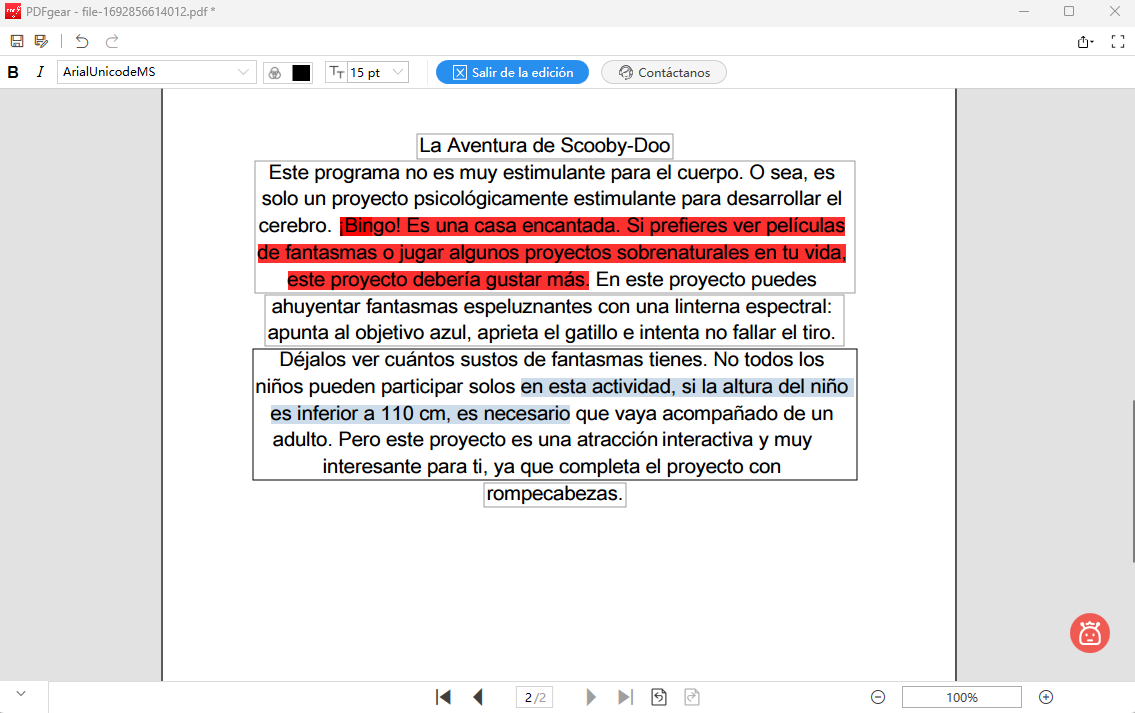The image size is (1135, 713).
Task: Click the Redo icon
Action: tap(110, 40)
